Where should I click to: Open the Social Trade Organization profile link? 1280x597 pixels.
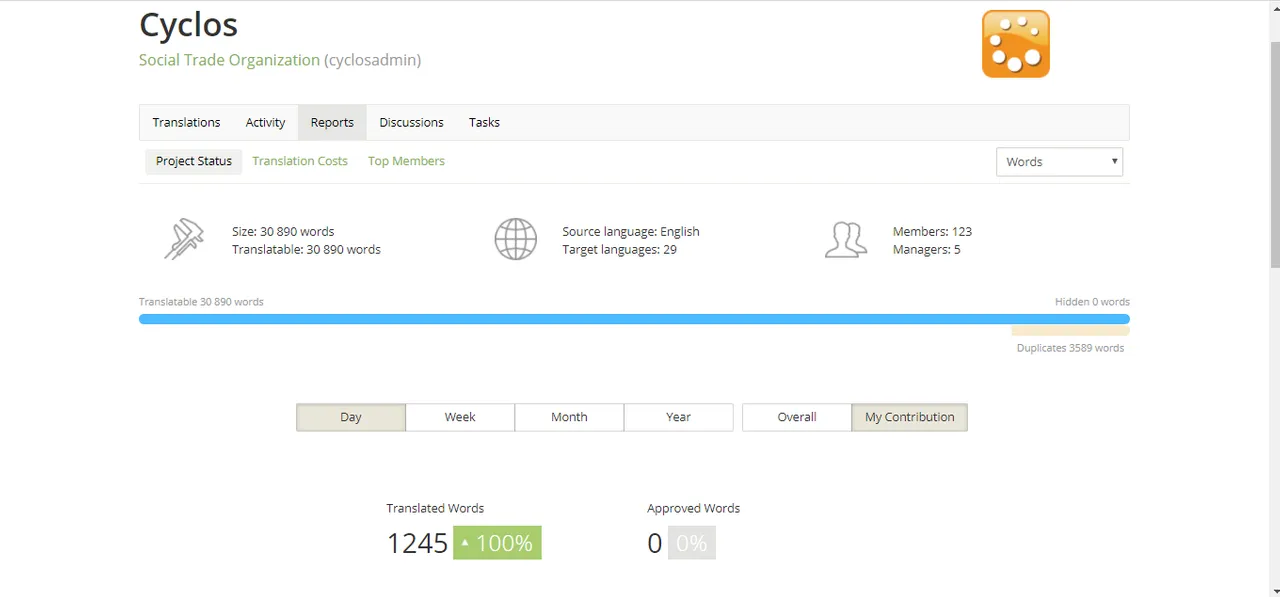(229, 60)
